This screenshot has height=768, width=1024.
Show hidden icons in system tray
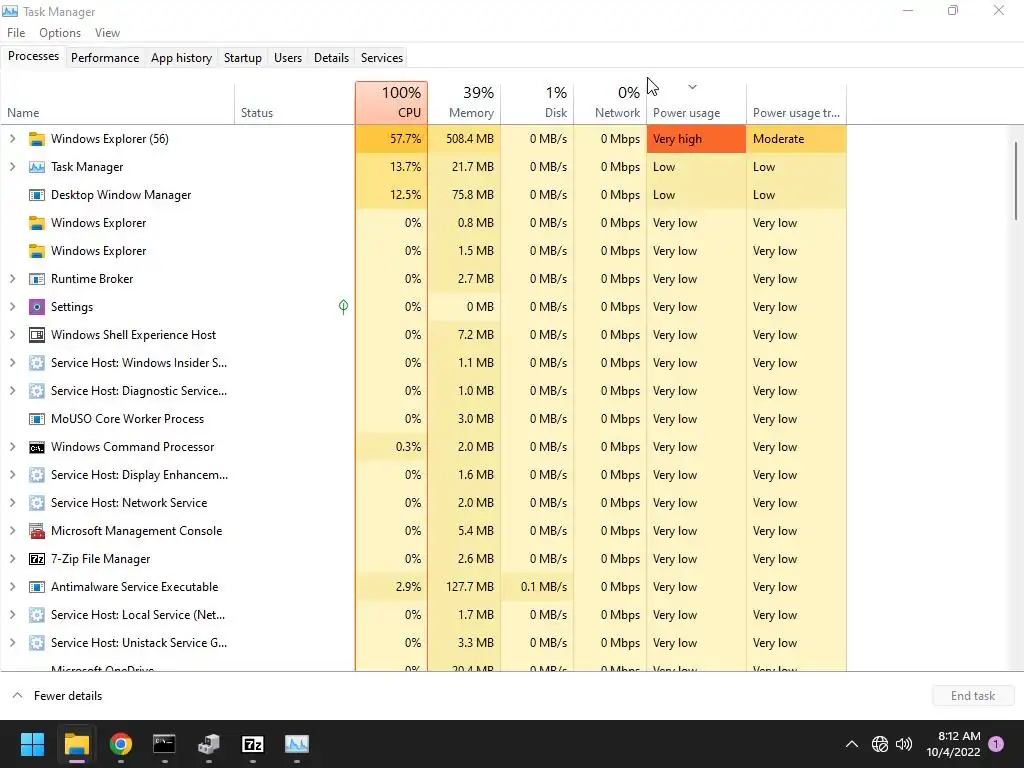(x=852, y=744)
